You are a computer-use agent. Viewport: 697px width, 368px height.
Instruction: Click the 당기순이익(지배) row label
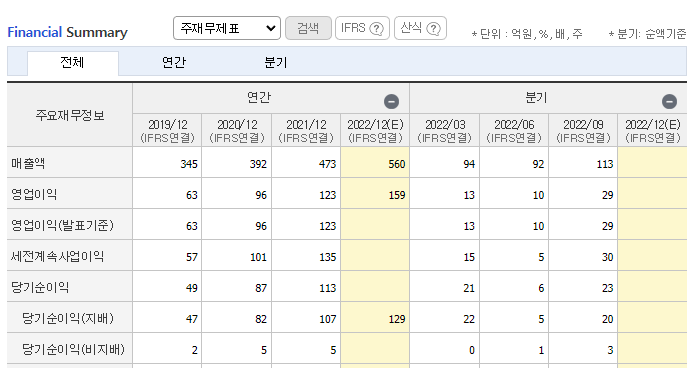[68, 318]
